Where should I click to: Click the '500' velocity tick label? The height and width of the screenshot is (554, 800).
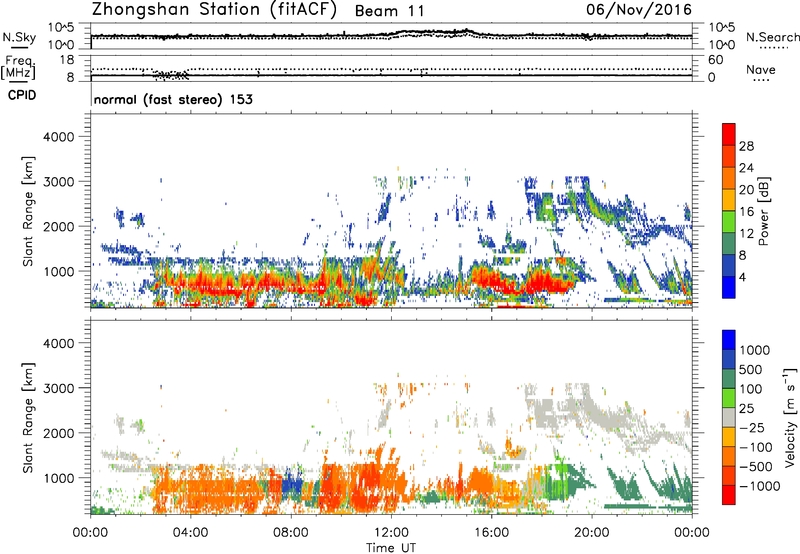(751, 370)
